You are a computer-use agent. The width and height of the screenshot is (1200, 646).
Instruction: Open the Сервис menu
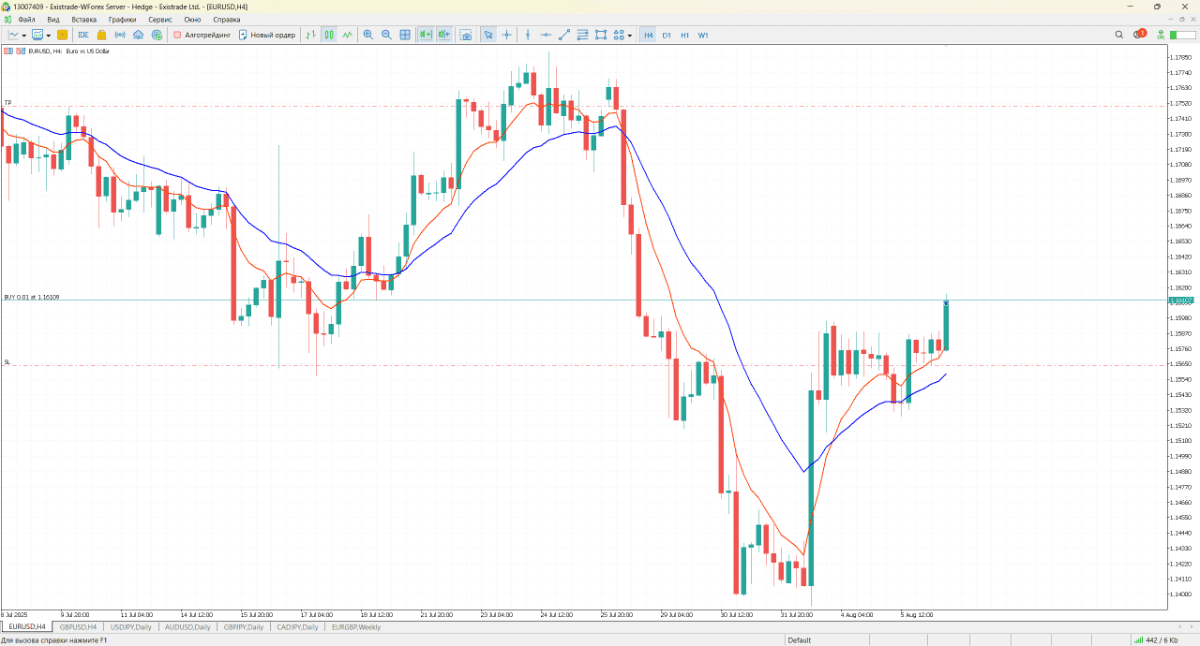(159, 19)
